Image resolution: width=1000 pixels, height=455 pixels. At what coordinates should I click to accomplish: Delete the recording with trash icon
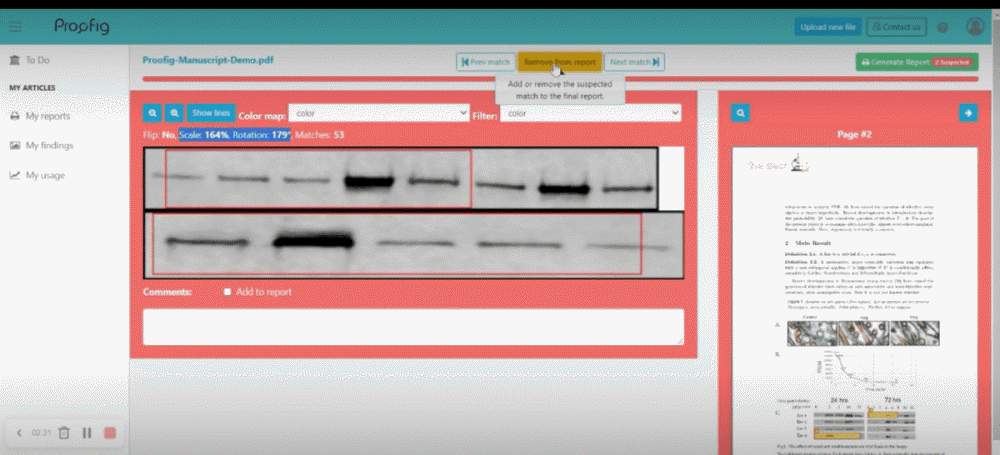[x=64, y=433]
